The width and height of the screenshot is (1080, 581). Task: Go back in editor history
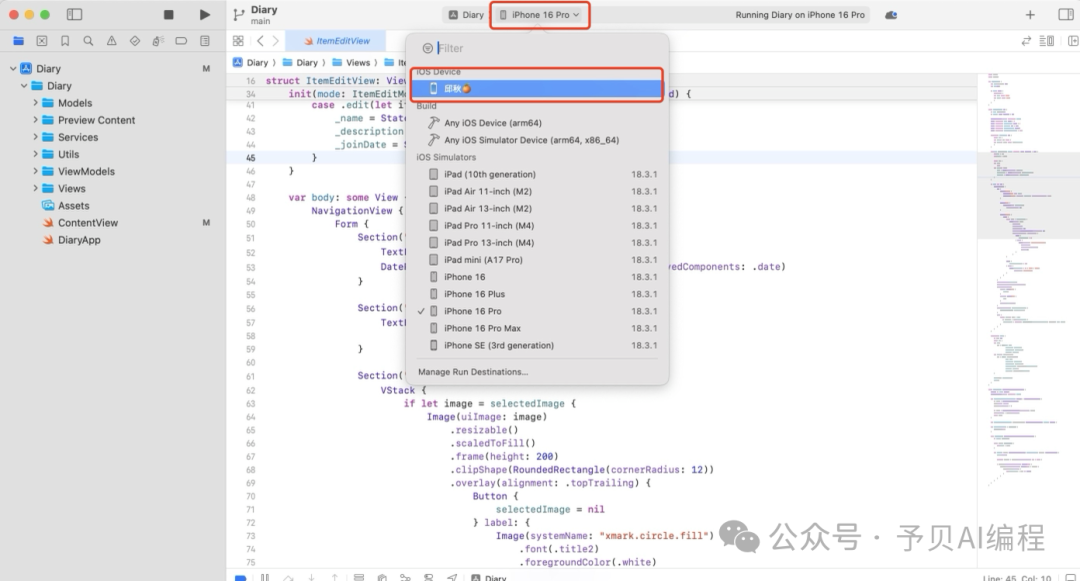260,41
